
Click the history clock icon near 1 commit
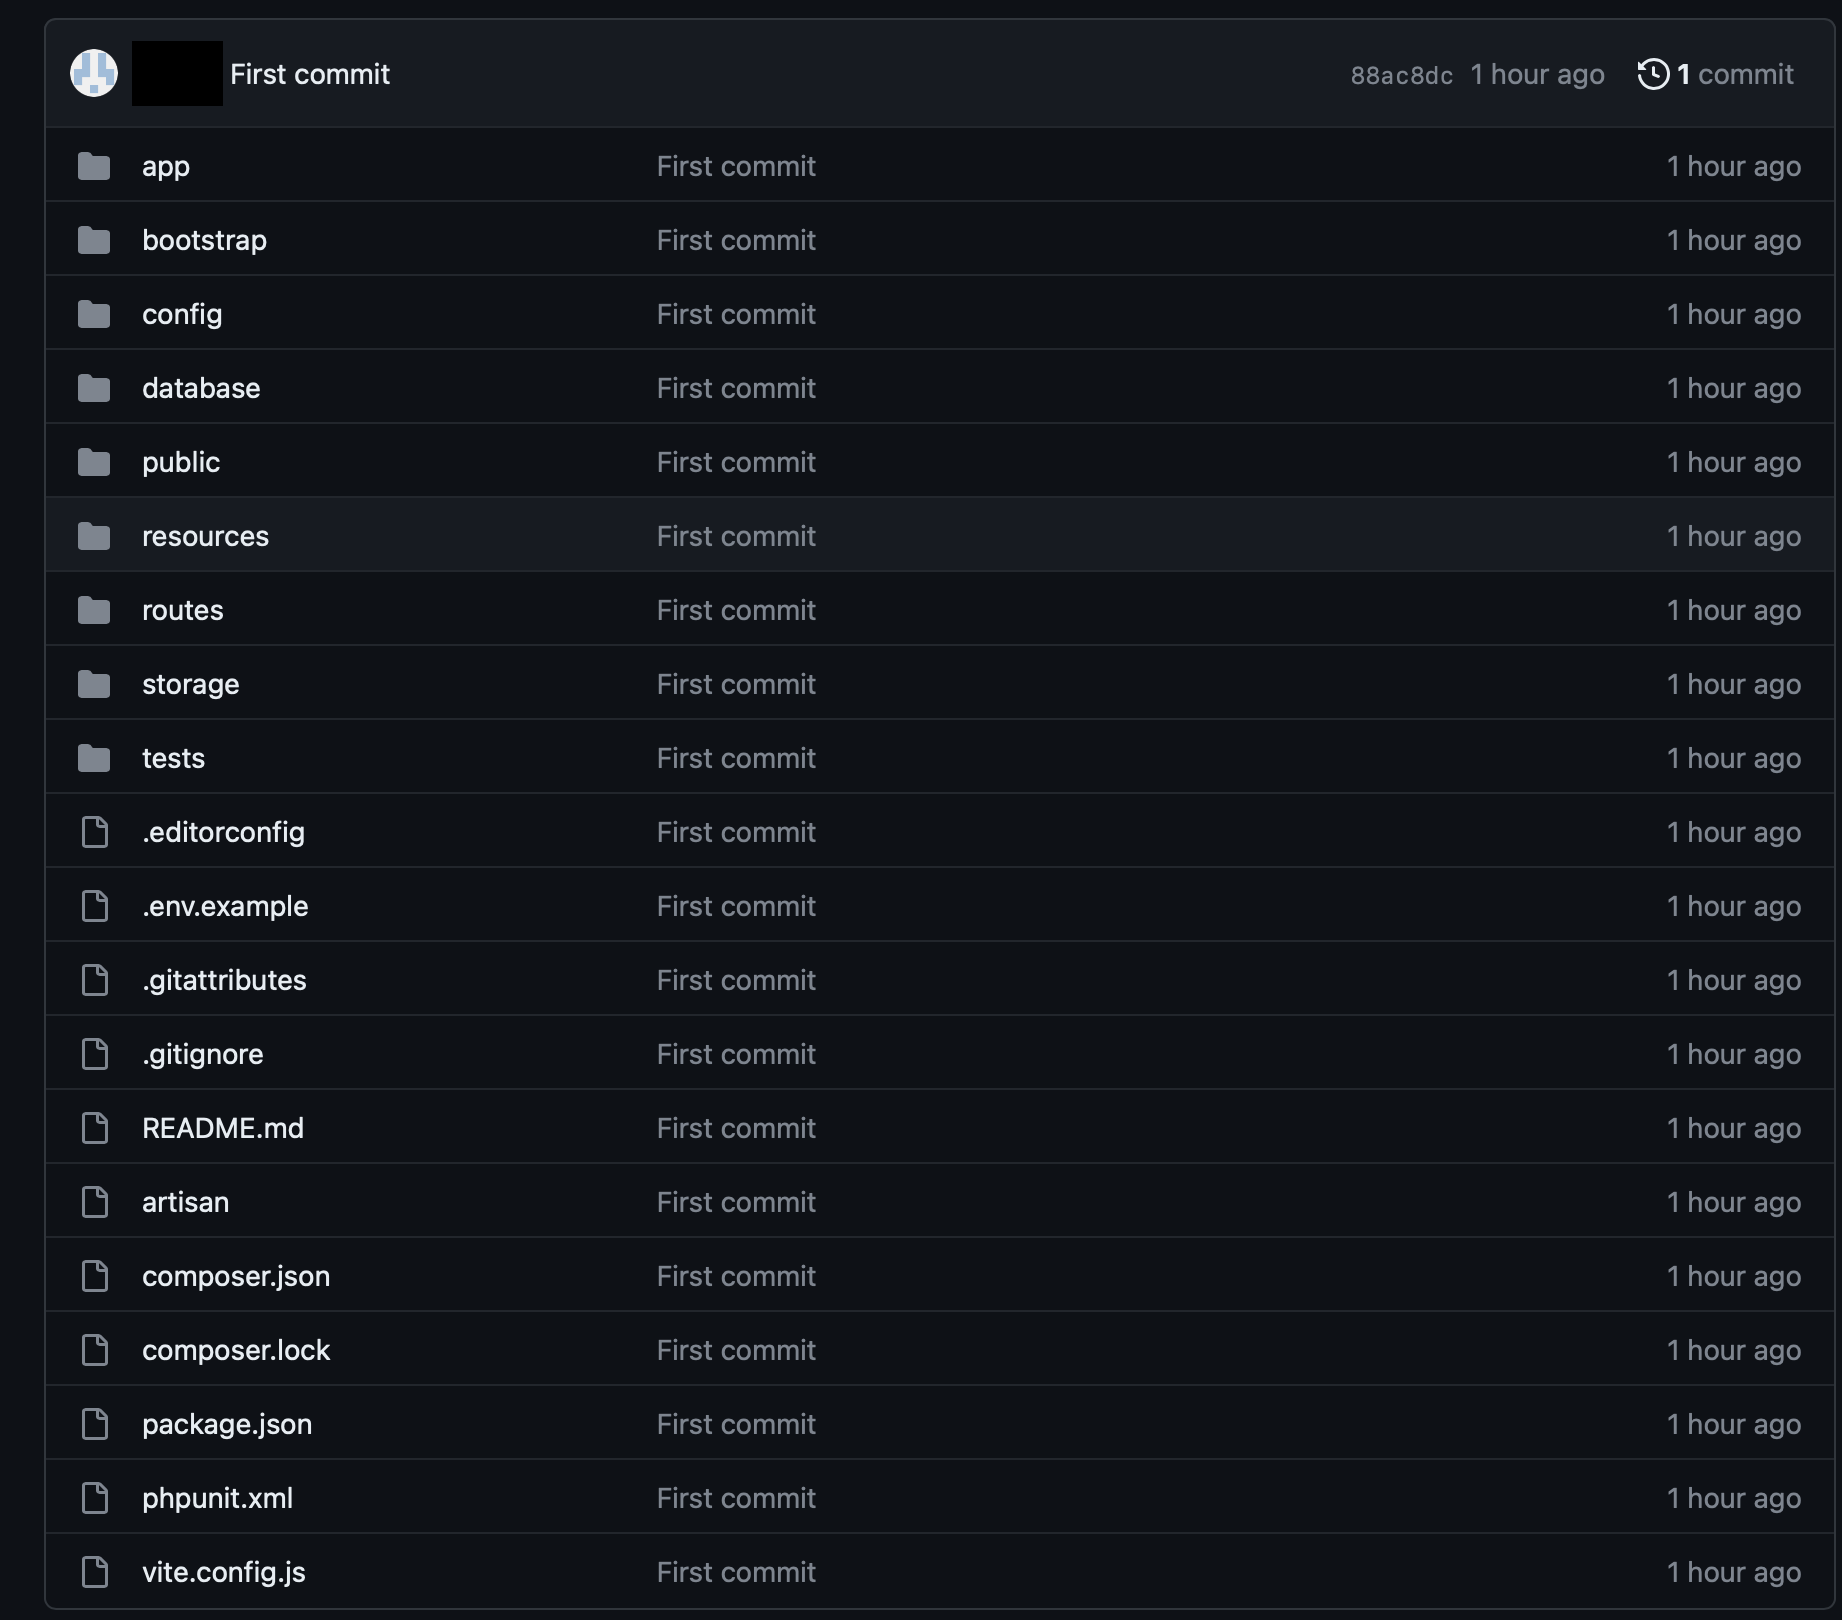tap(1653, 73)
